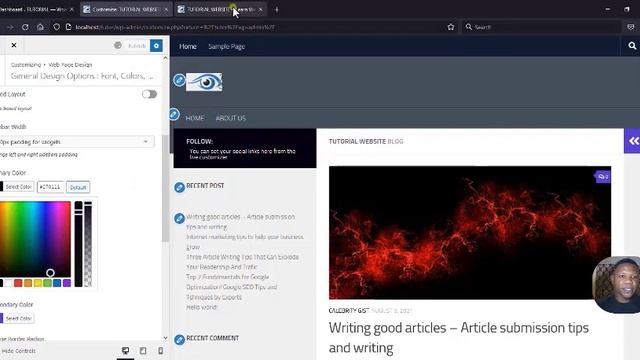Click edit pencil beside RECENT POST
This screenshot has height=360, width=640.
tap(179, 187)
